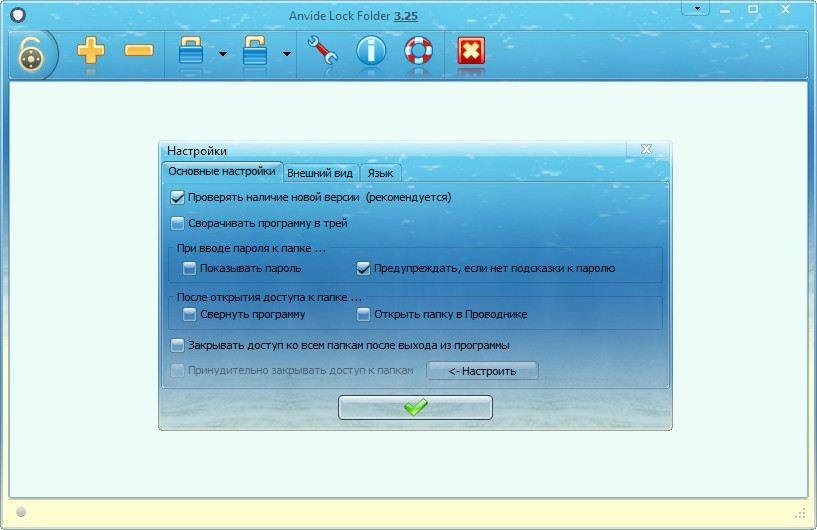Close the Настройки dialog
Viewport: 817px width, 530px height.
coord(646,149)
